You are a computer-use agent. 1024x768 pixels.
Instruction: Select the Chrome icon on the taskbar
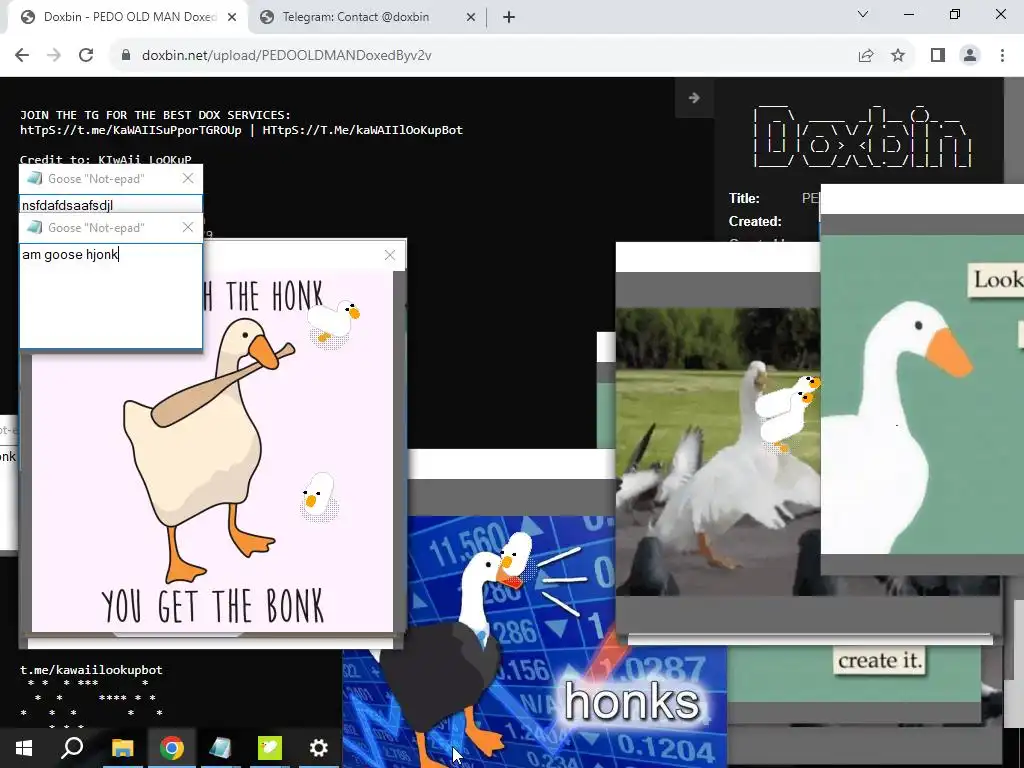171,748
